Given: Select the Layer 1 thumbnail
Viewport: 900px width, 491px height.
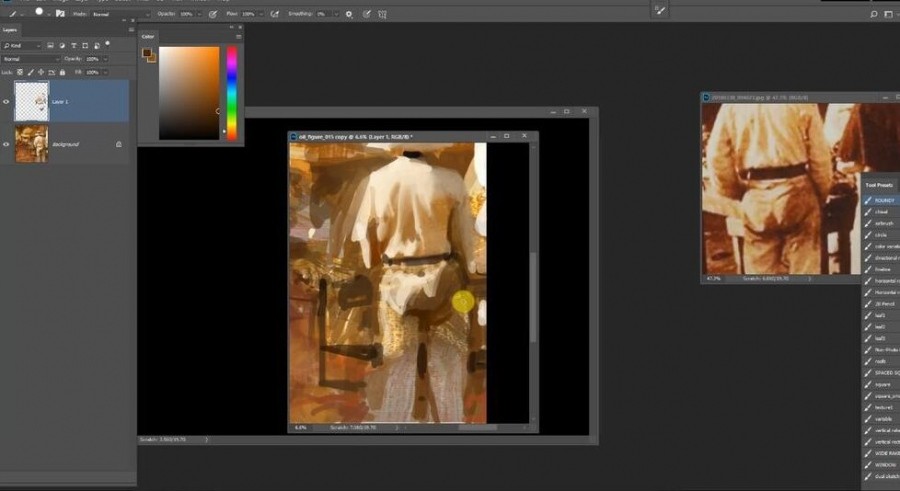Looking at the screenshot, I should (32, 101).
